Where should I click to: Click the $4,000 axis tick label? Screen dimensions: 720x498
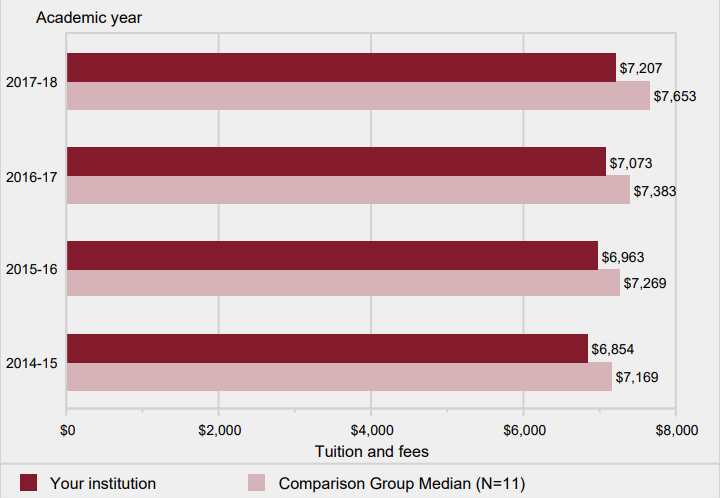(372, 431)
